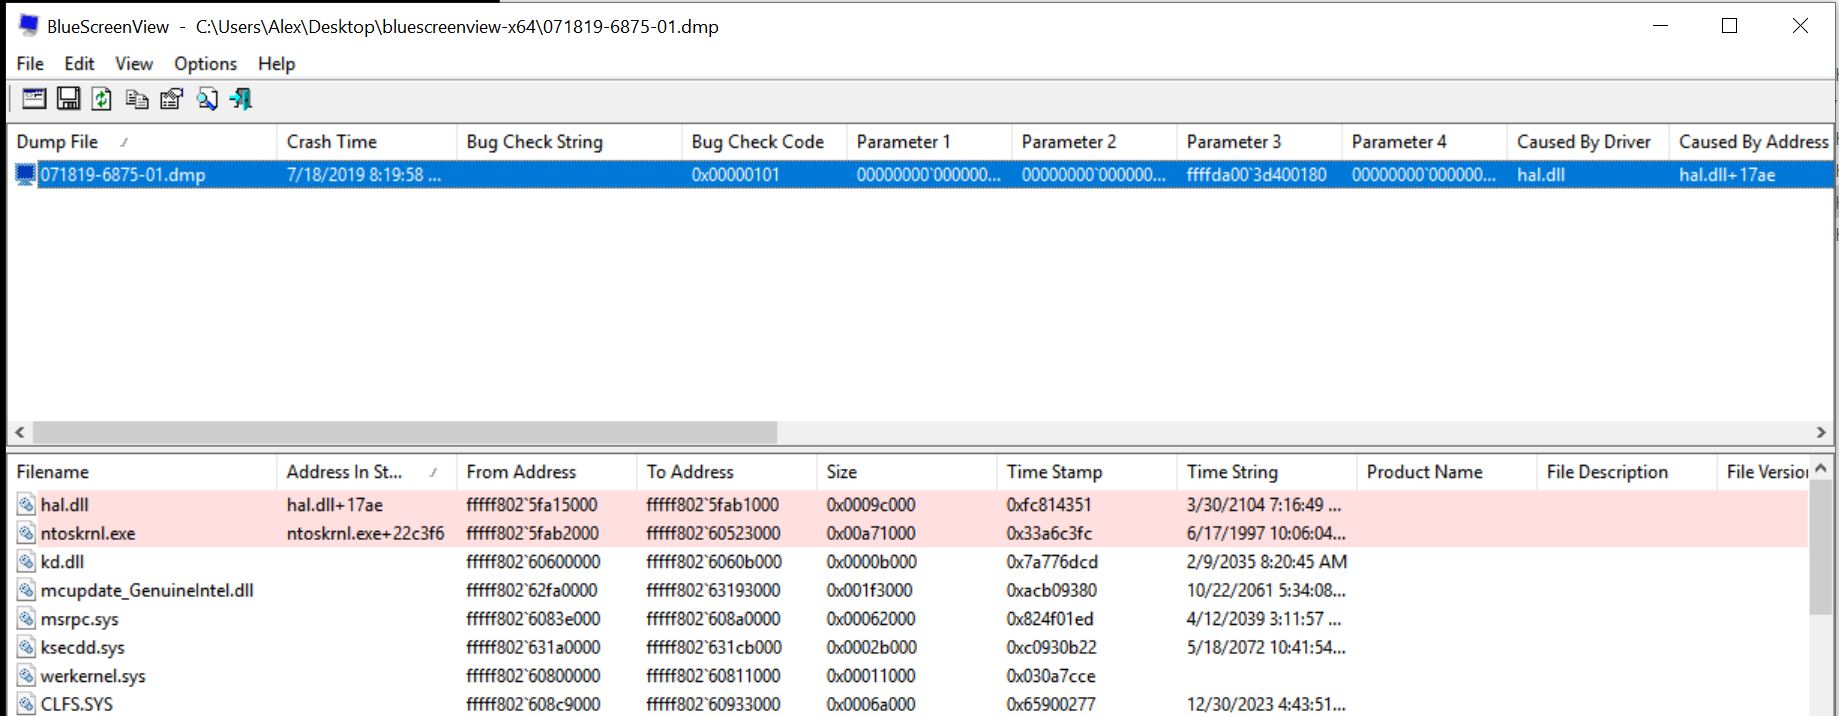Click the Parameter 4 column header
This screenshot has height=716, width=1839.
coord(1424,142)
